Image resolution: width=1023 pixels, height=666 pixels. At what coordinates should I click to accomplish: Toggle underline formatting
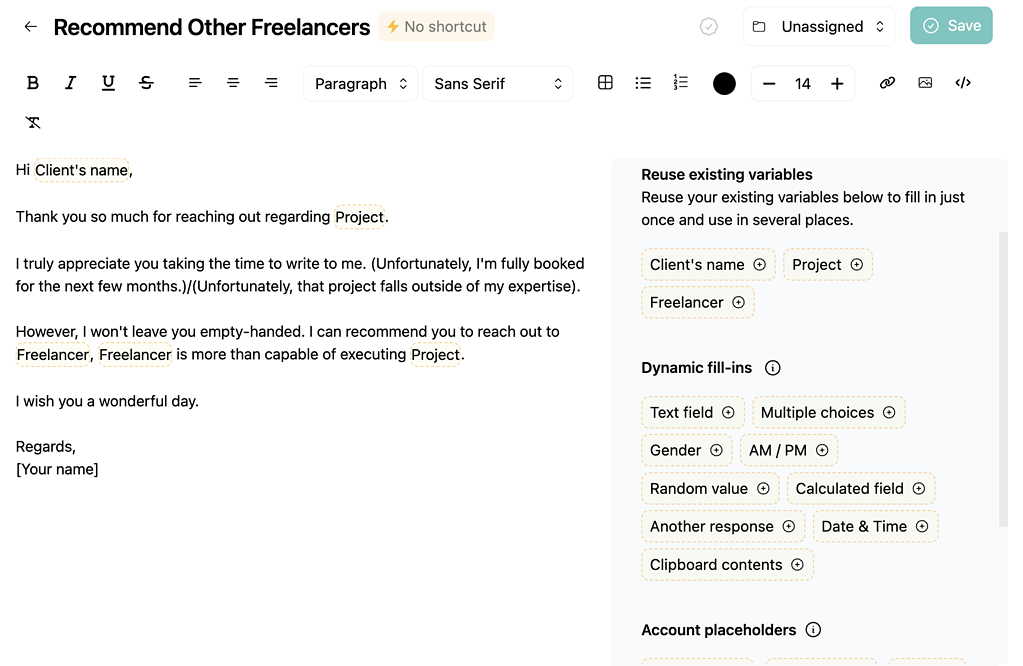[108, 83]
